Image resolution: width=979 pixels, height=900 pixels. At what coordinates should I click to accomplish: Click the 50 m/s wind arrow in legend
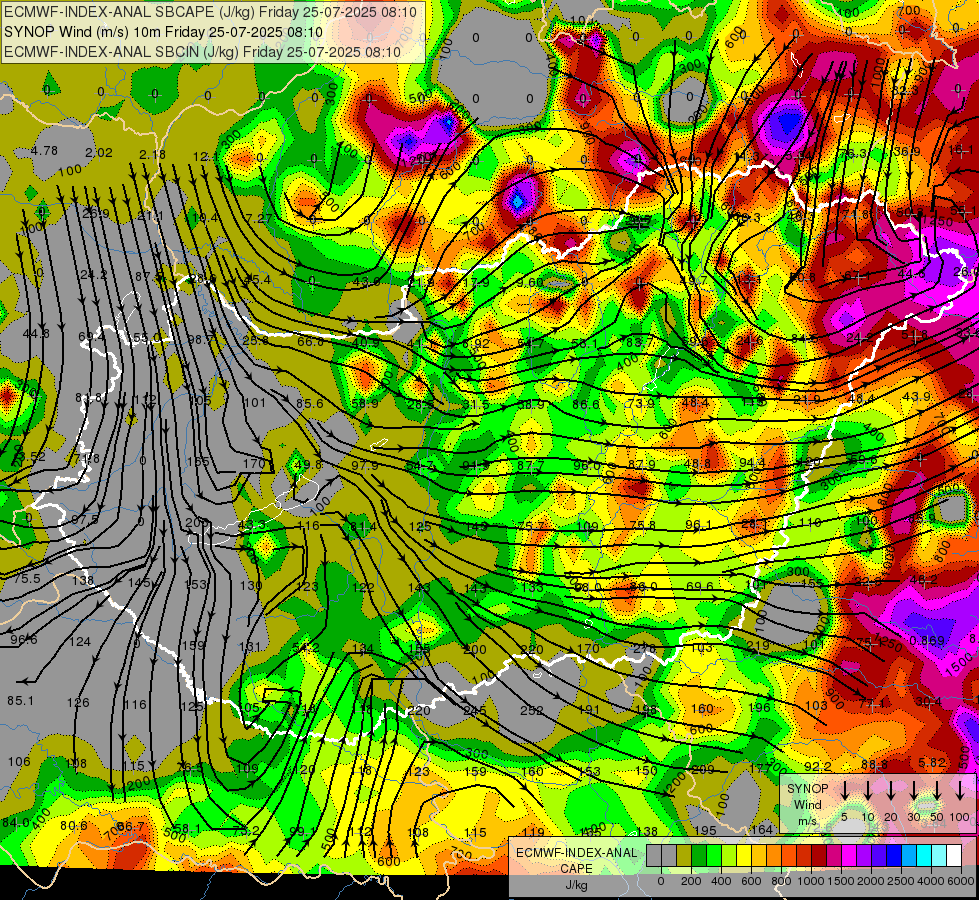937,790
